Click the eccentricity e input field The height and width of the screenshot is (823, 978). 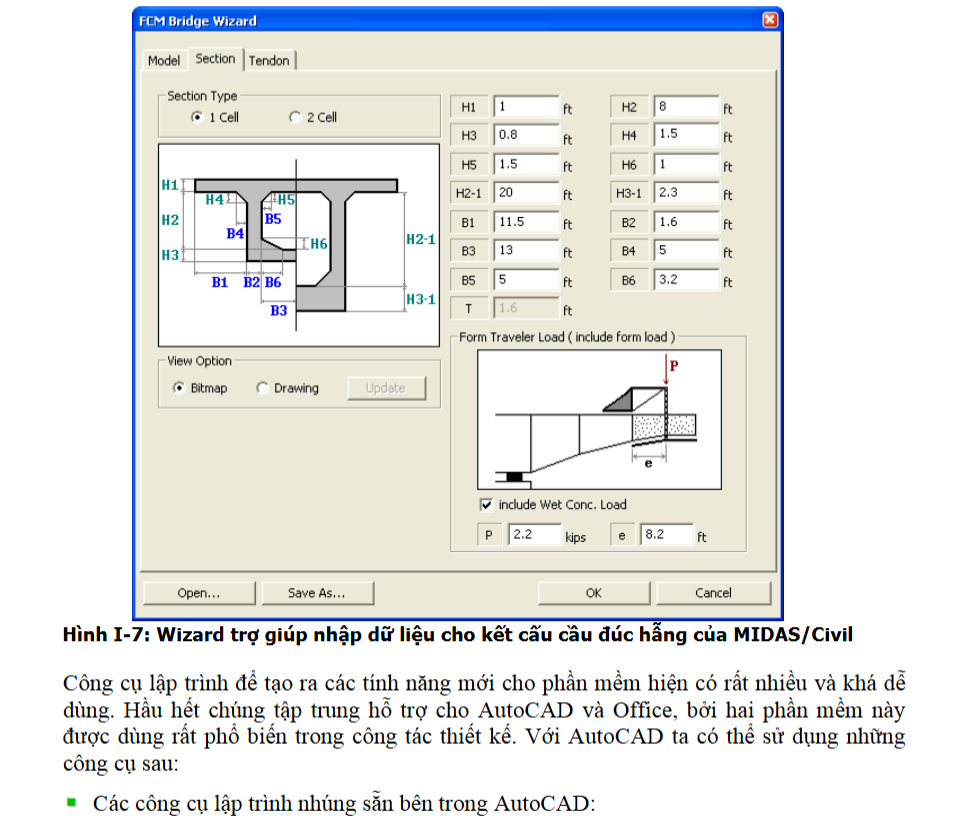click(x=667, y=535)
